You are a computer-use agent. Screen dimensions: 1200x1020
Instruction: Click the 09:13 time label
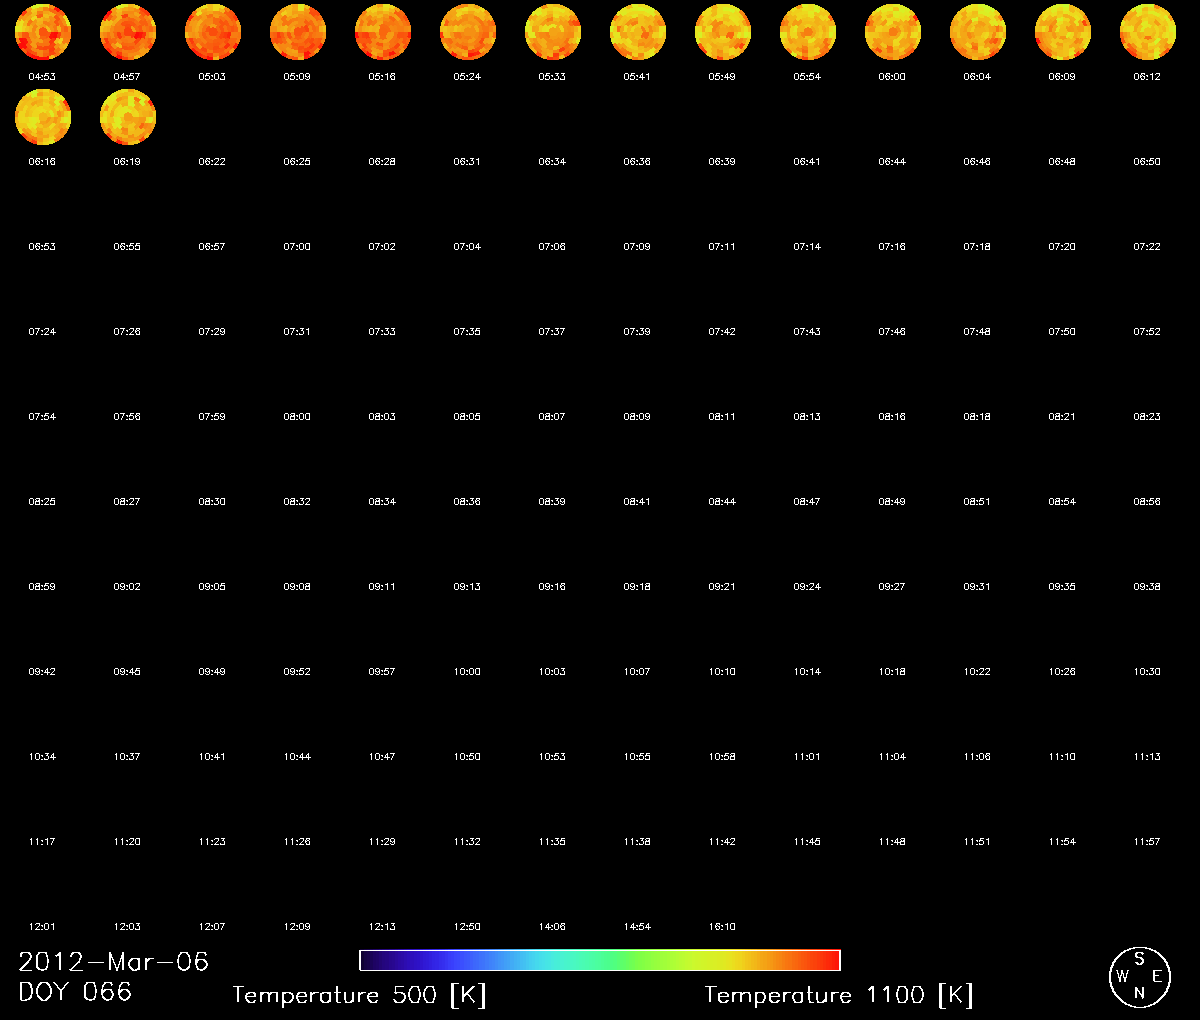click(x=467, y=587)
